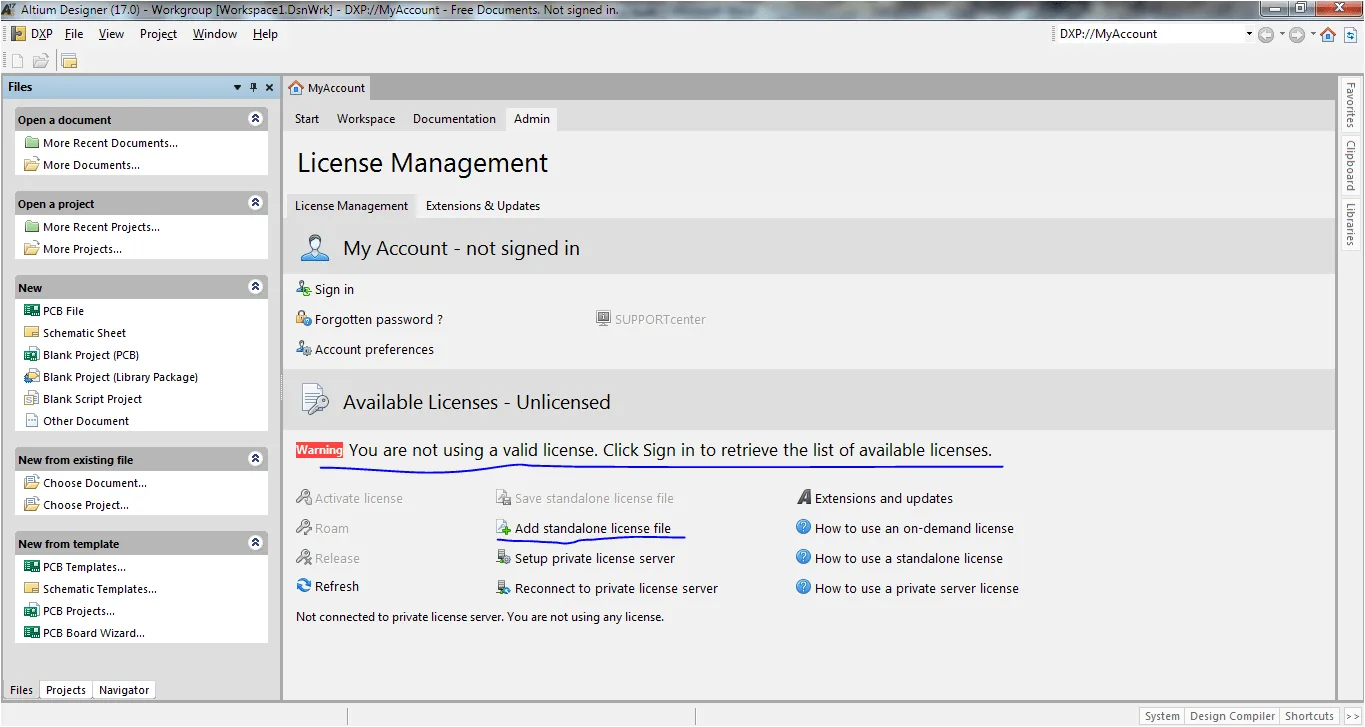Open the Libraries side panel

point(1350,225)
